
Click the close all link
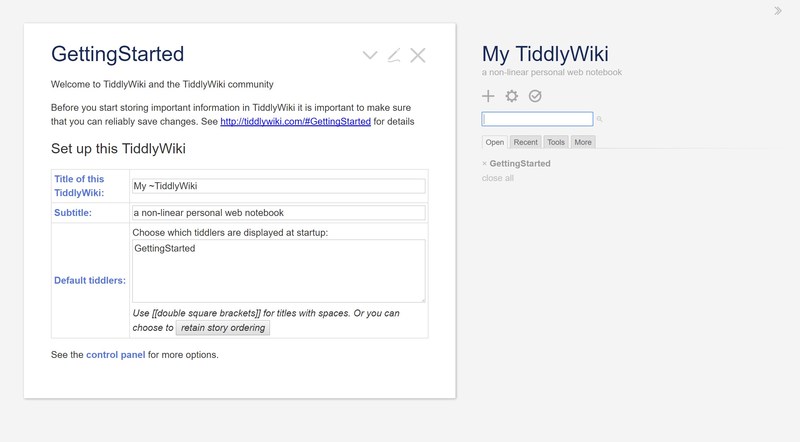(x=497, y=178)
